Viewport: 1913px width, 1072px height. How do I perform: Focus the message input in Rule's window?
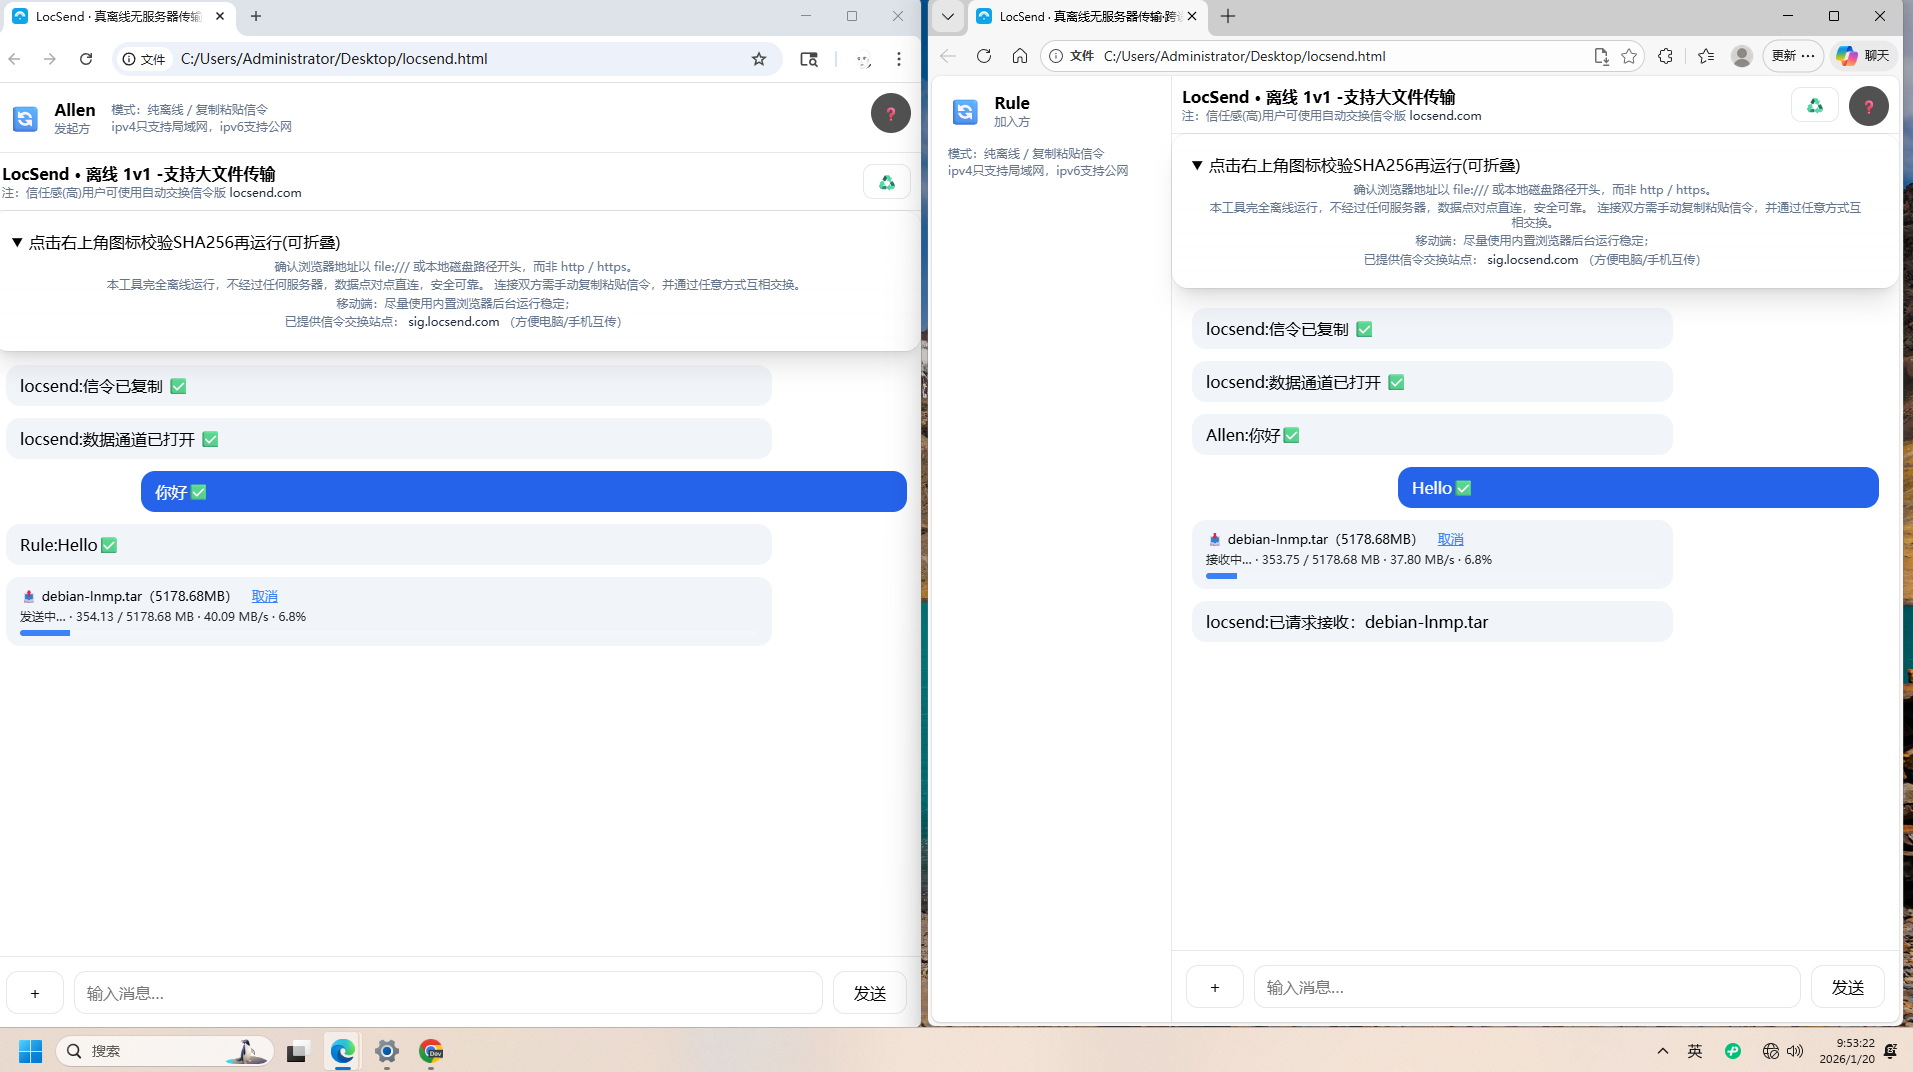1527,987
